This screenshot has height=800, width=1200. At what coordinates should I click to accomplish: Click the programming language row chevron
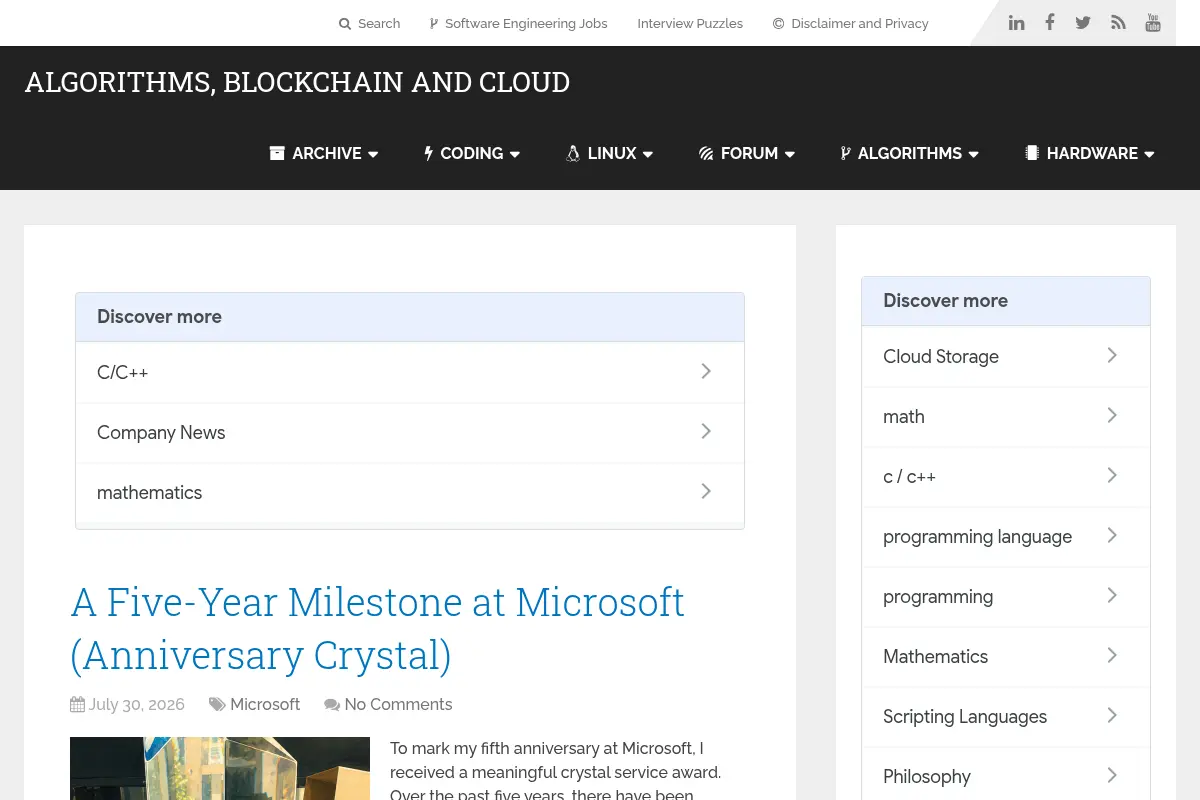(x=1112, y=535)
